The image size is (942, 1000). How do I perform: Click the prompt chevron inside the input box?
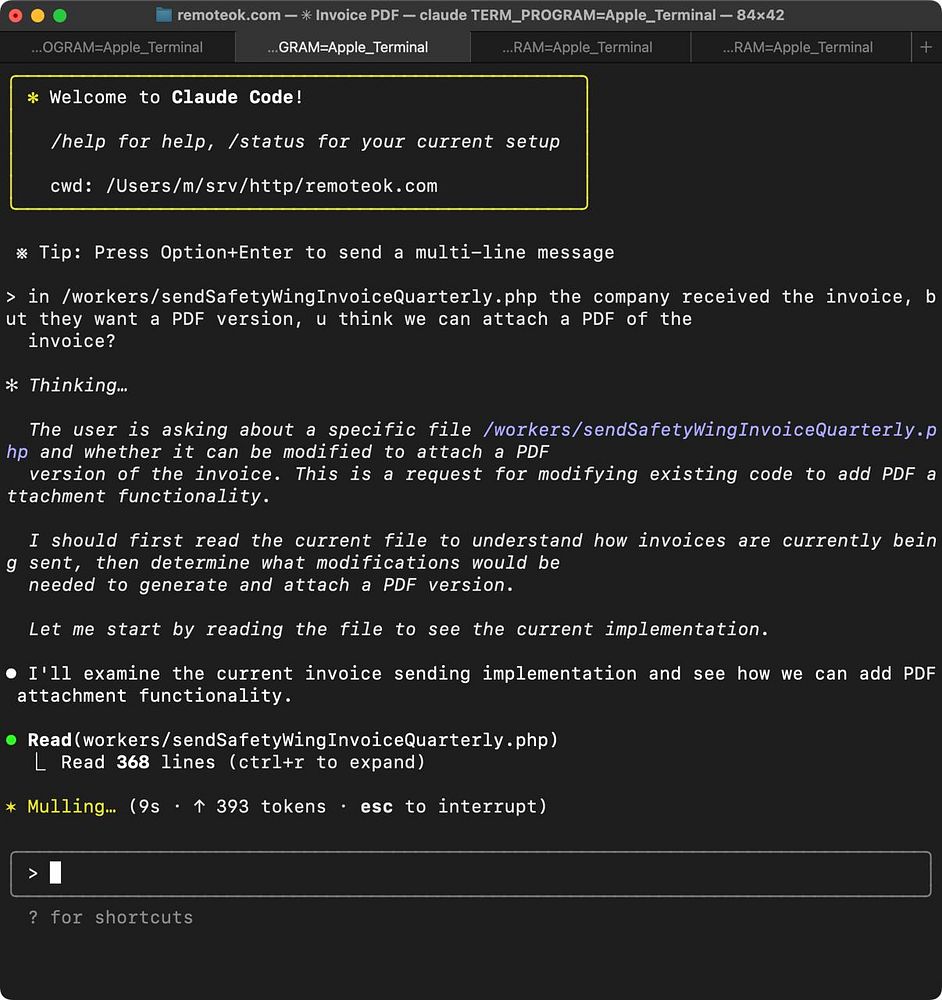pos(33,873)
